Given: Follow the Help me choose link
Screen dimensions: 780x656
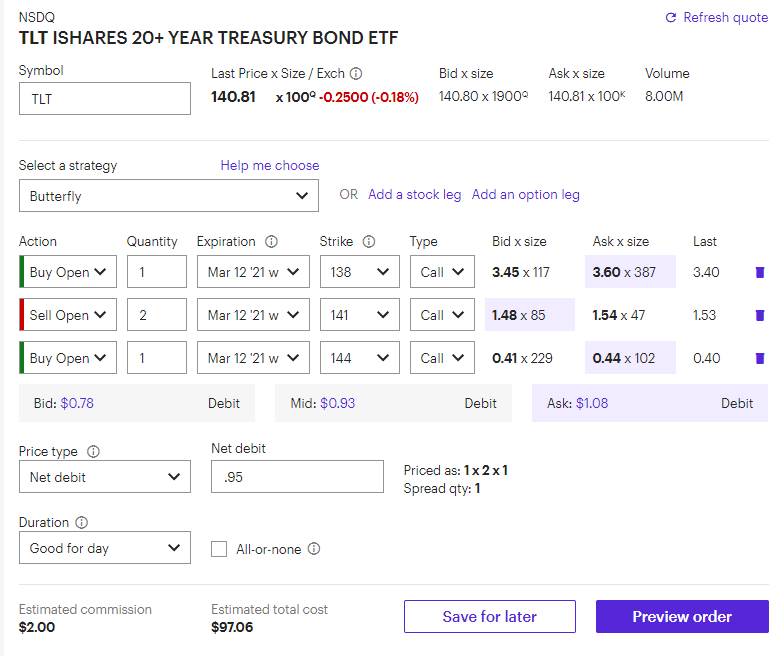Looking at the screenshot, I should click(x=270, y=166).
